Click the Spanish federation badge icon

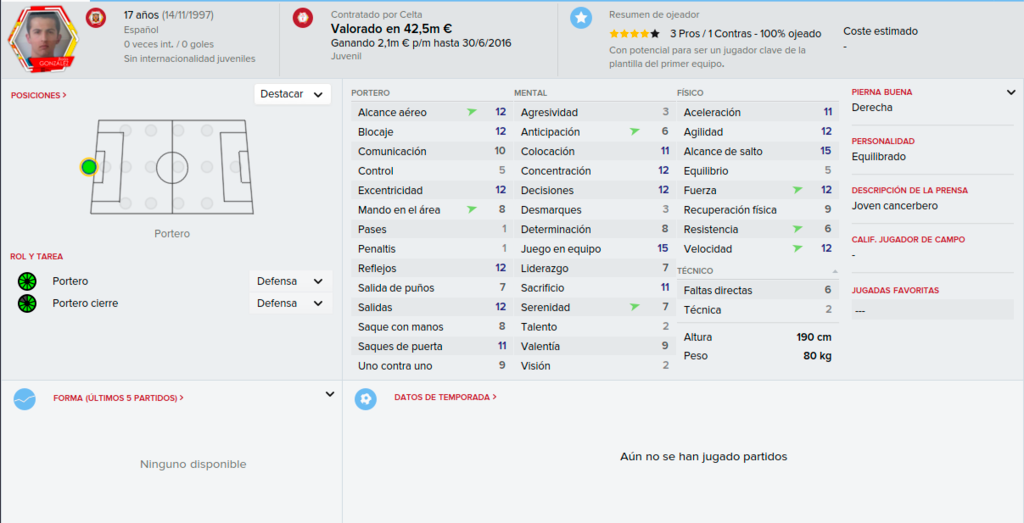click(96, 18)
